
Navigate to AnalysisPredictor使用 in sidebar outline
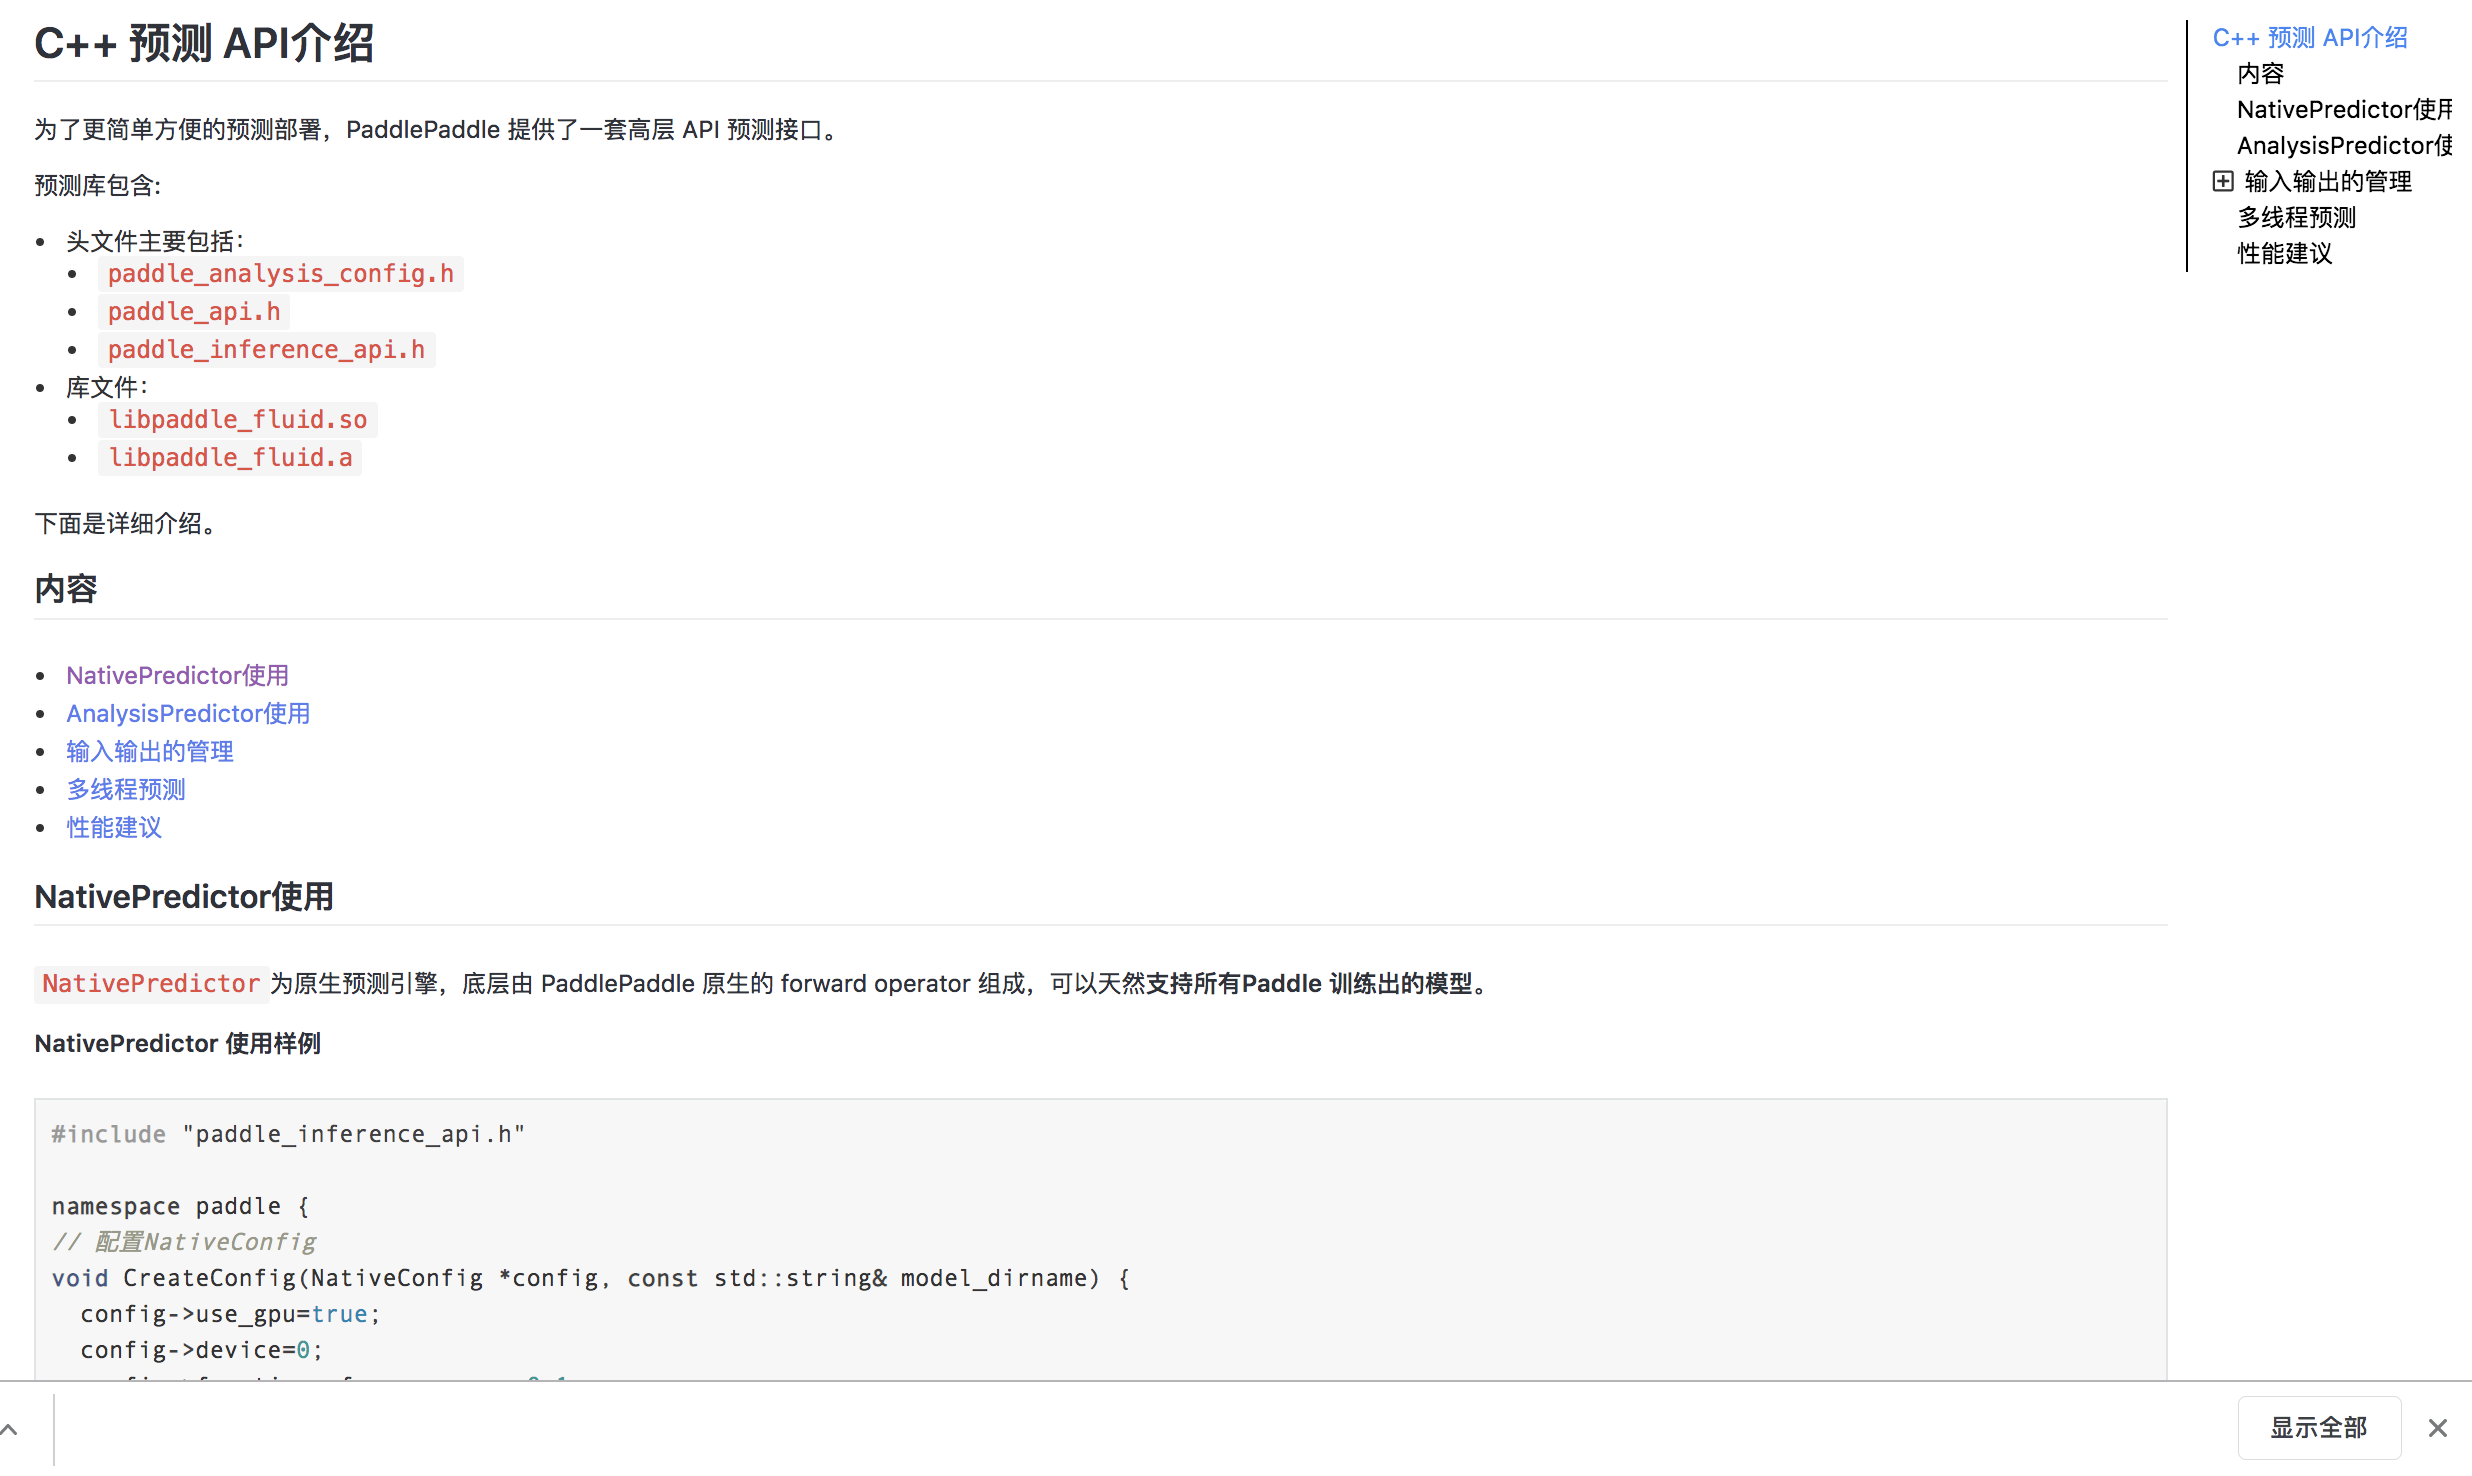pyautogui.click(x=2343, y=146)
